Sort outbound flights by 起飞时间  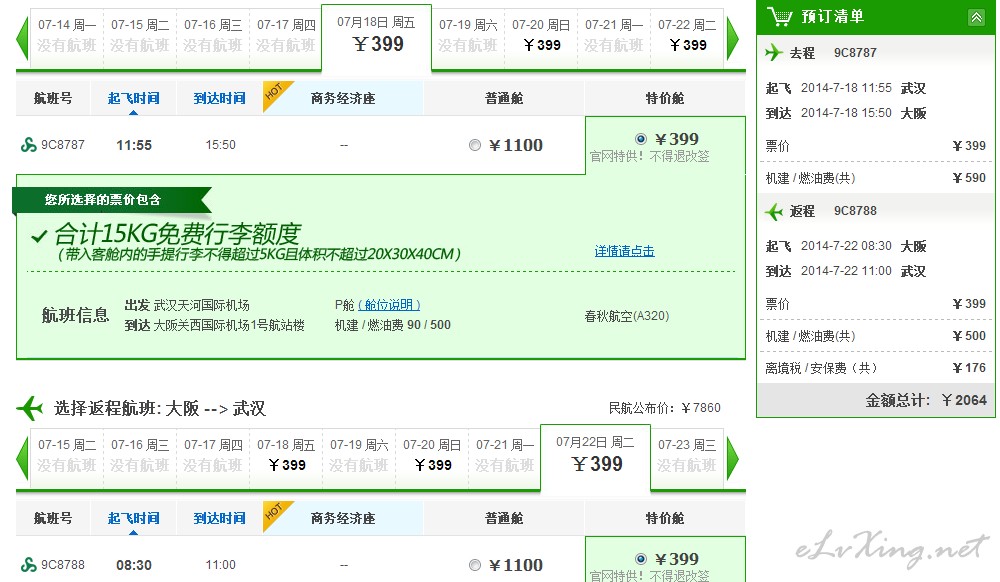(133, 98)
